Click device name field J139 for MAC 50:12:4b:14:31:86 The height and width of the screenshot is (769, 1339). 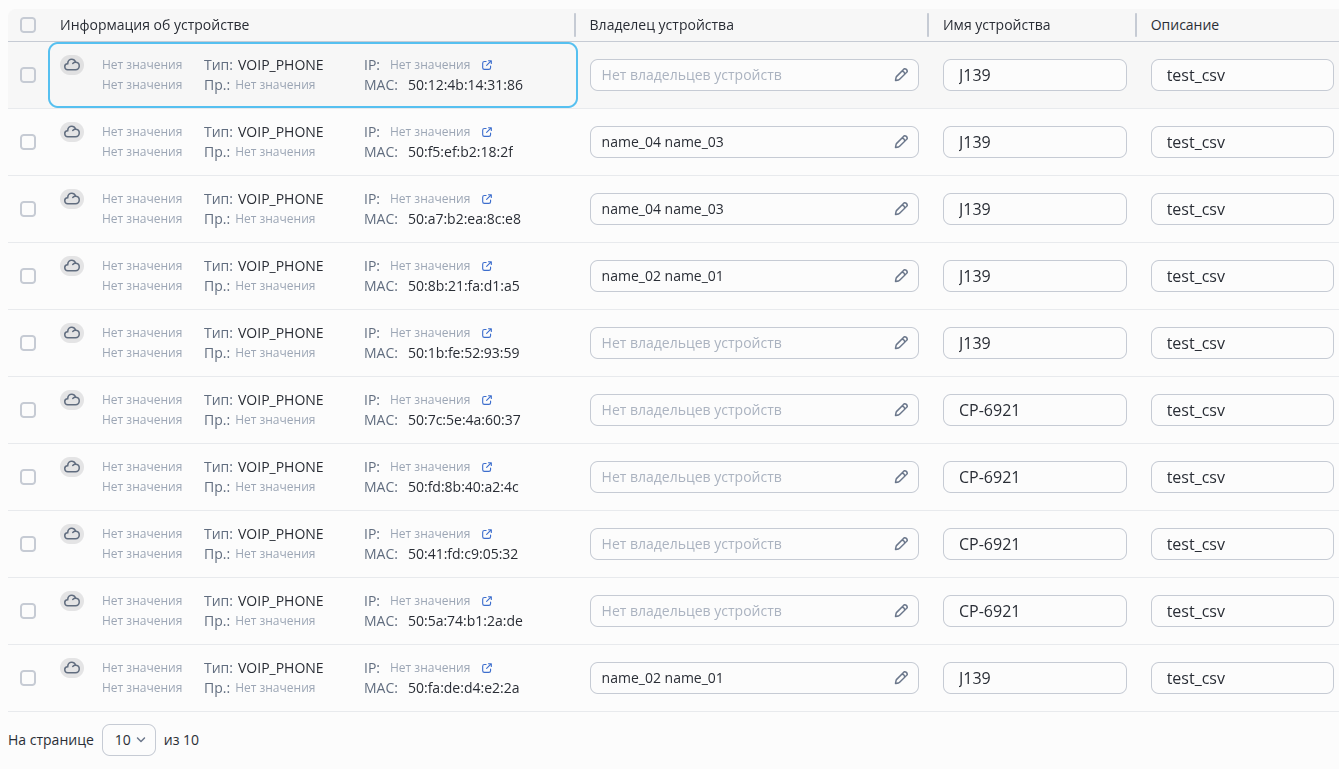1035,75
